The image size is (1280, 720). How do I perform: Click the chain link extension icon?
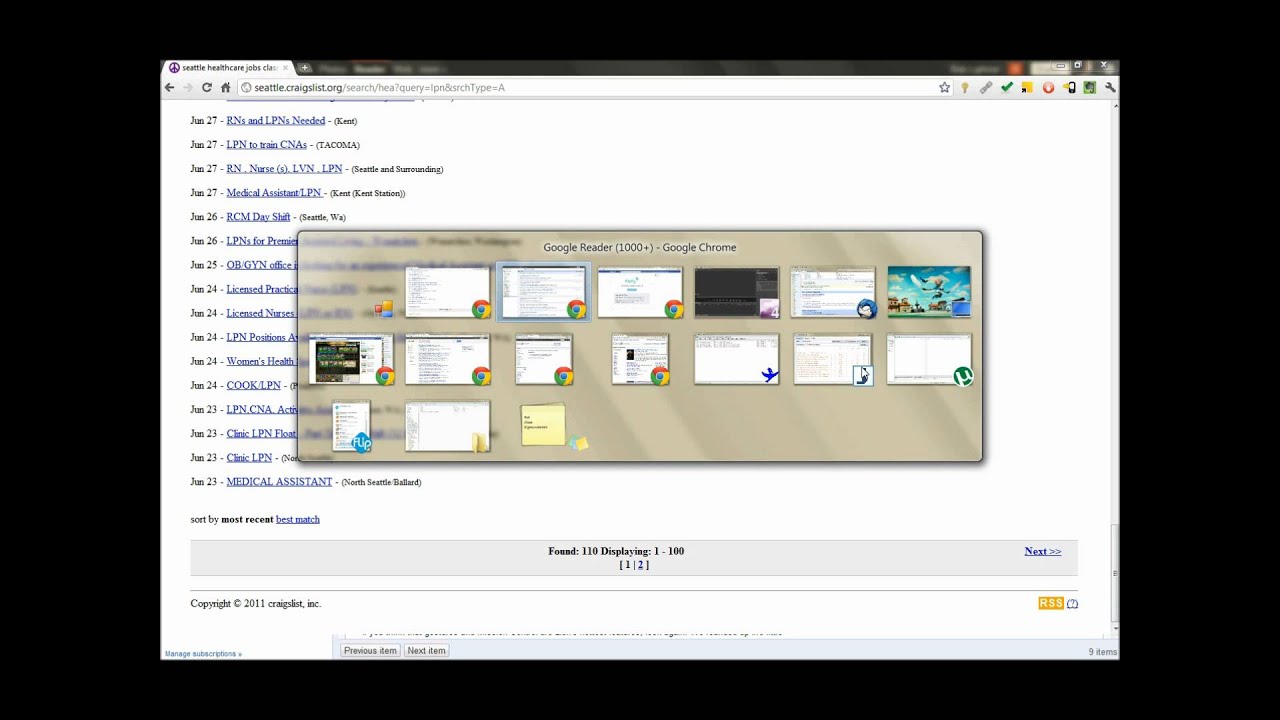pos(986,88)
